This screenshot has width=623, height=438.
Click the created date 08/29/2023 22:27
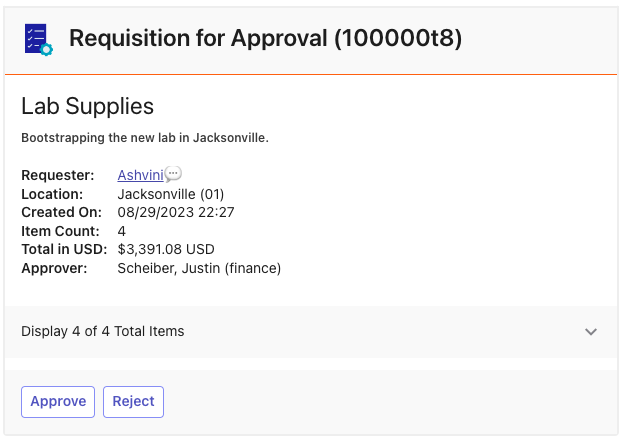(176, 212)
